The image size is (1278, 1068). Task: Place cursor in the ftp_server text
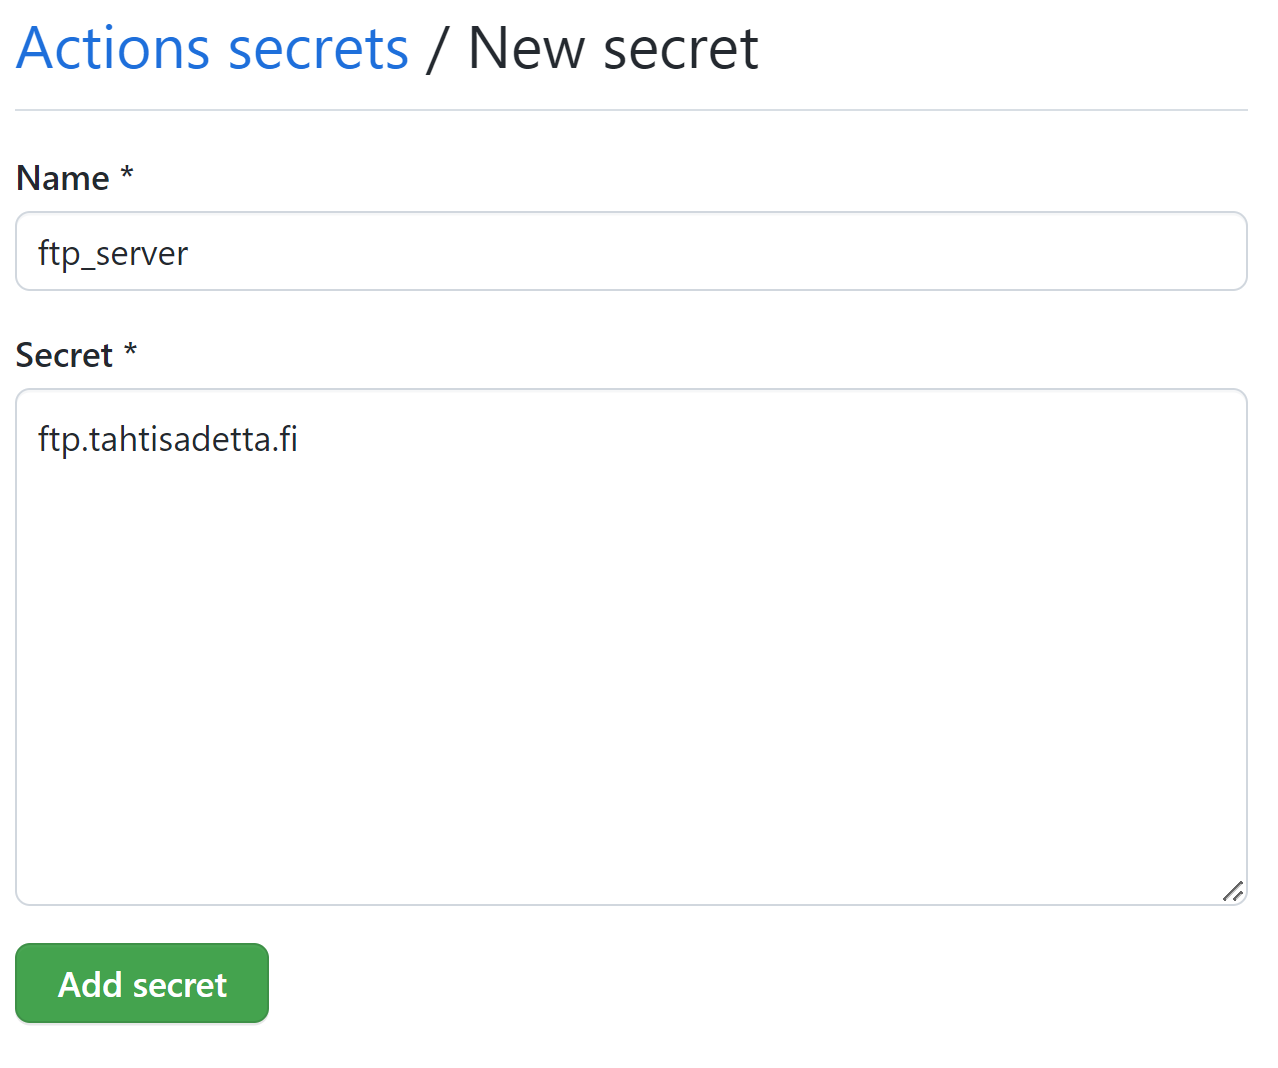pyautogui.click(x=113, y=253)
